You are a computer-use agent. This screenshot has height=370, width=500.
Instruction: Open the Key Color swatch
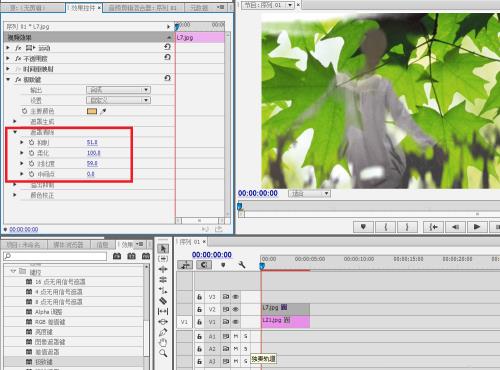tap(92, 111)
